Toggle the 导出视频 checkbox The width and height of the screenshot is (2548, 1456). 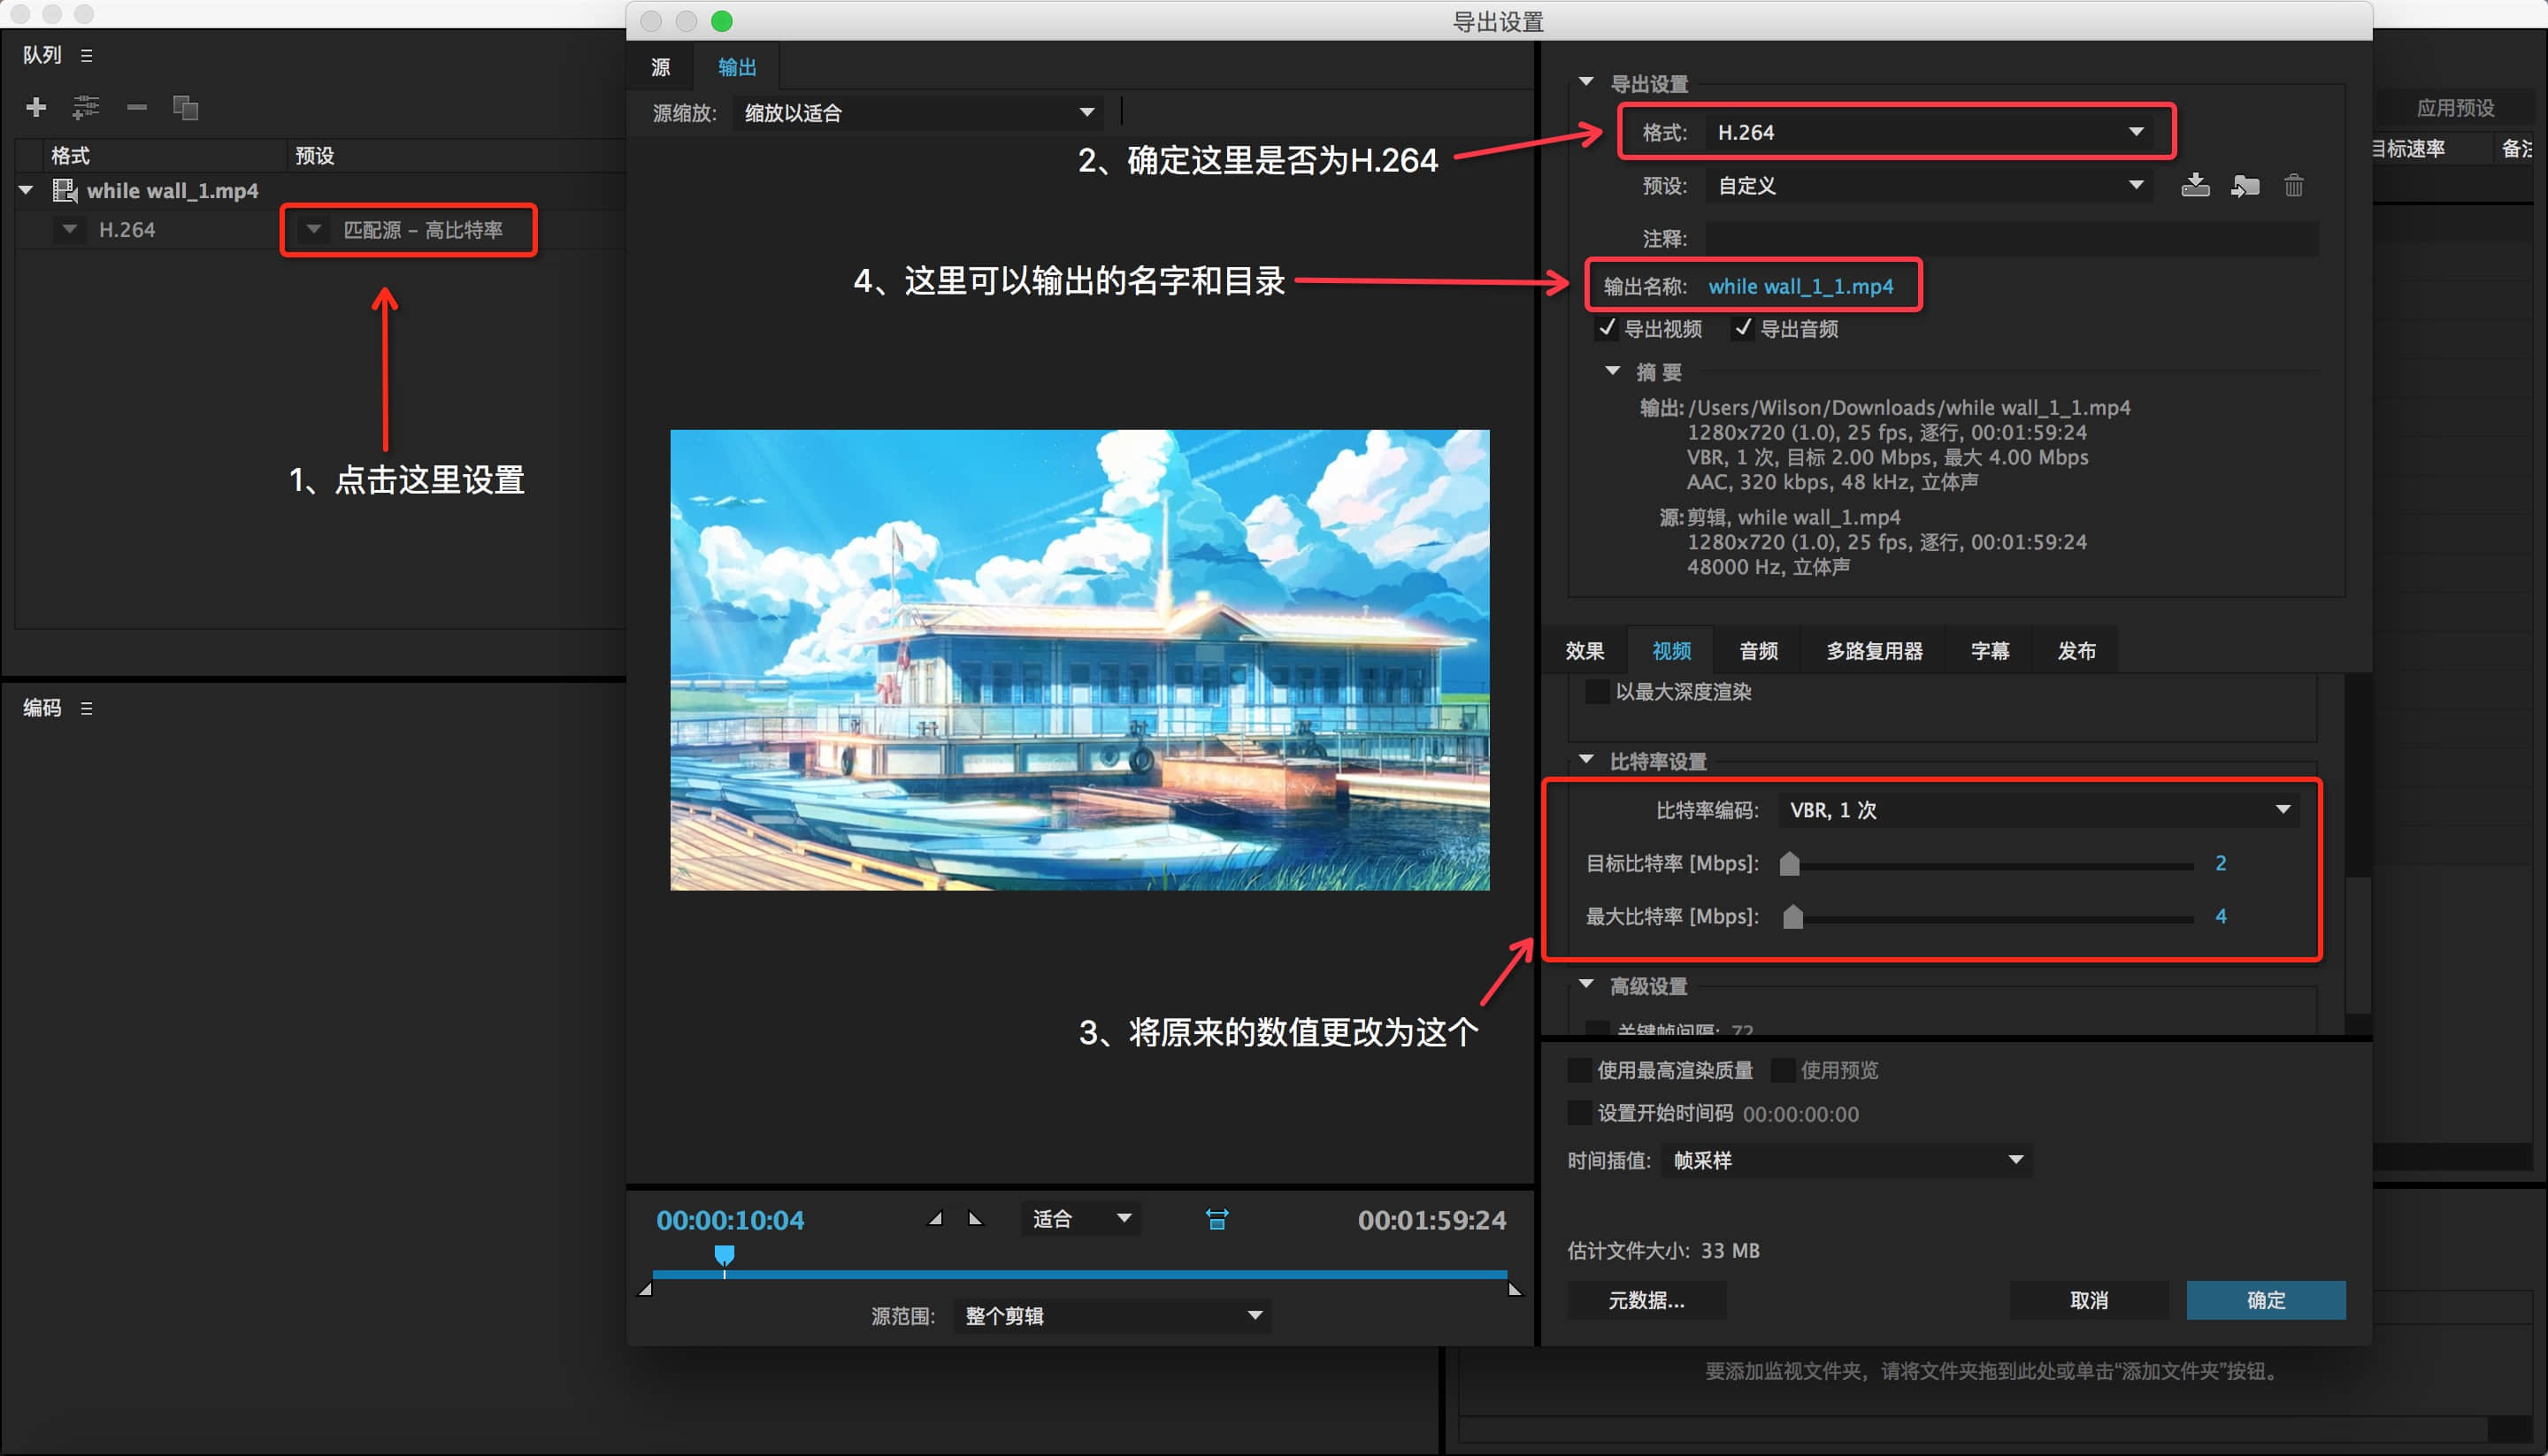[1607, 328]
